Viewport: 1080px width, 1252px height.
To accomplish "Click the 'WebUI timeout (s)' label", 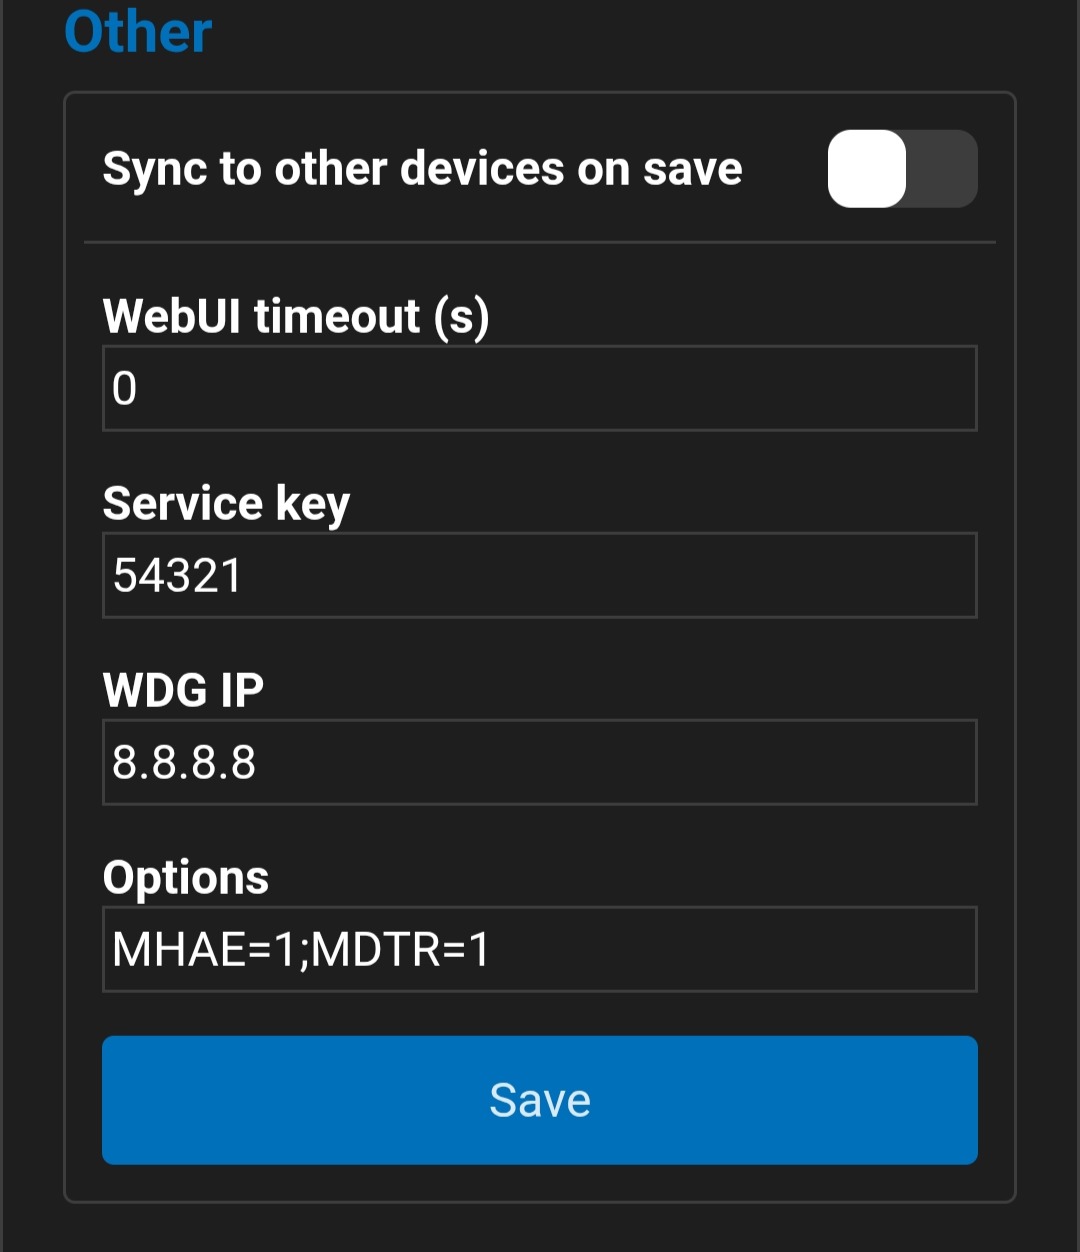I will [x=296, y=317].
